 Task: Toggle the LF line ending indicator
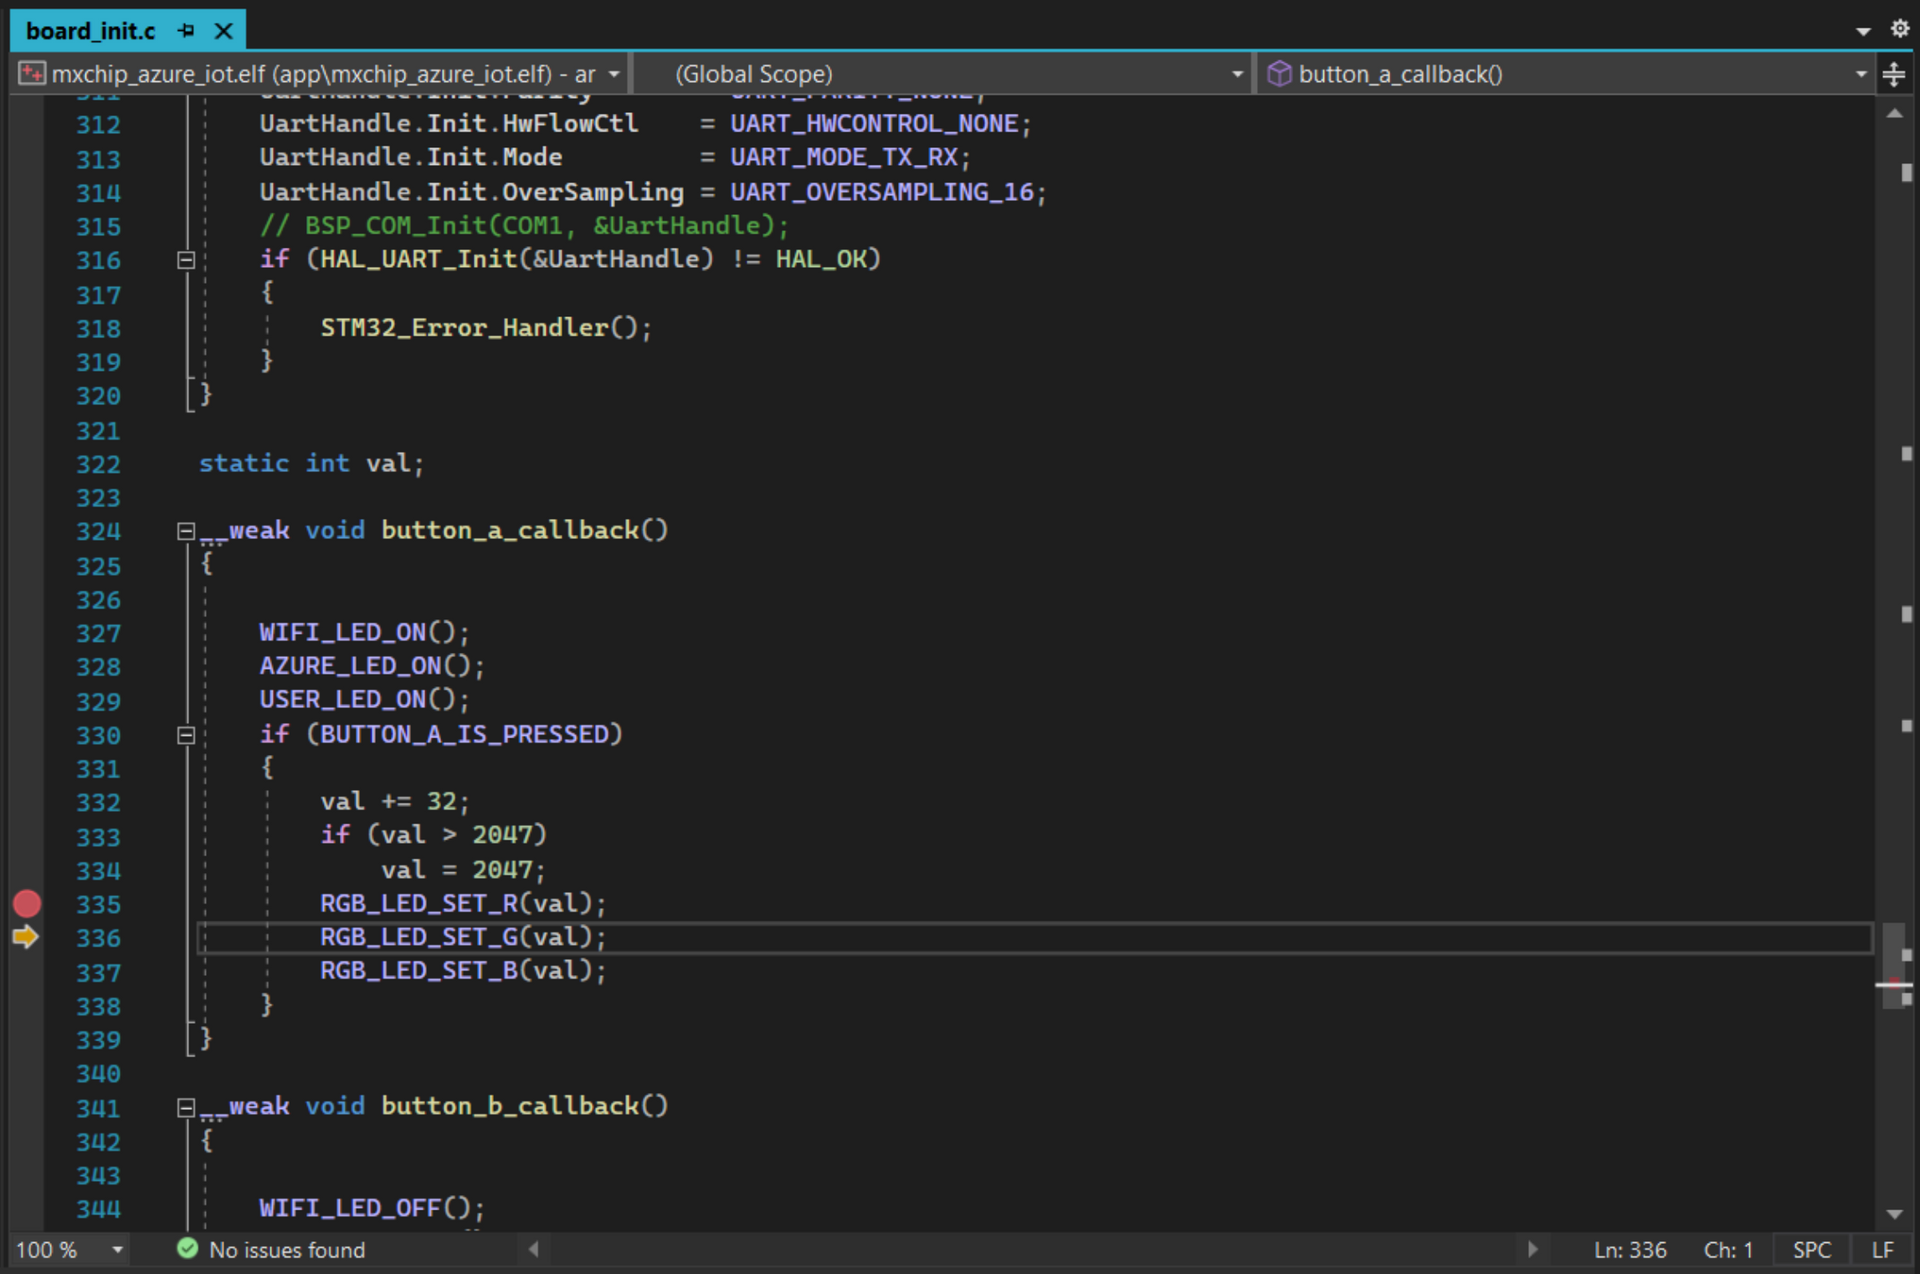coord(1882,1249)
